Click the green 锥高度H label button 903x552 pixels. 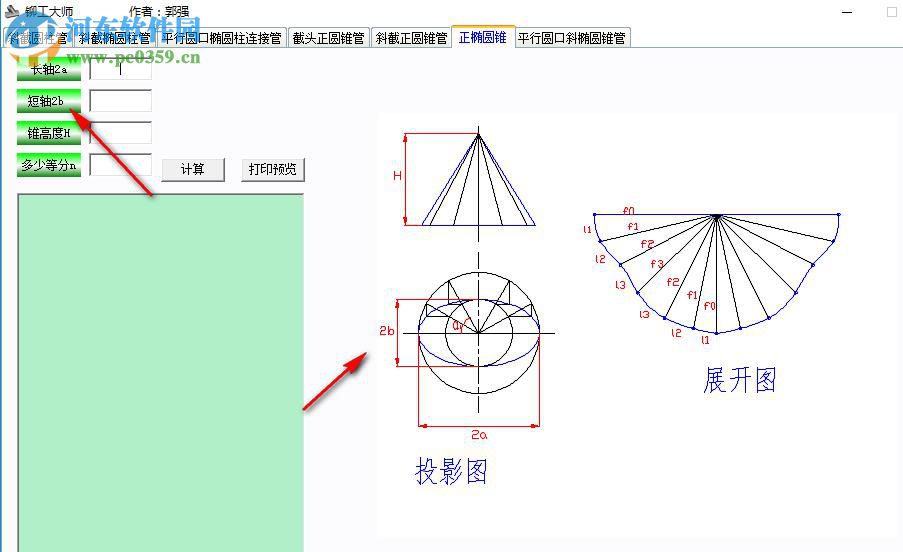tap(49, 133)
